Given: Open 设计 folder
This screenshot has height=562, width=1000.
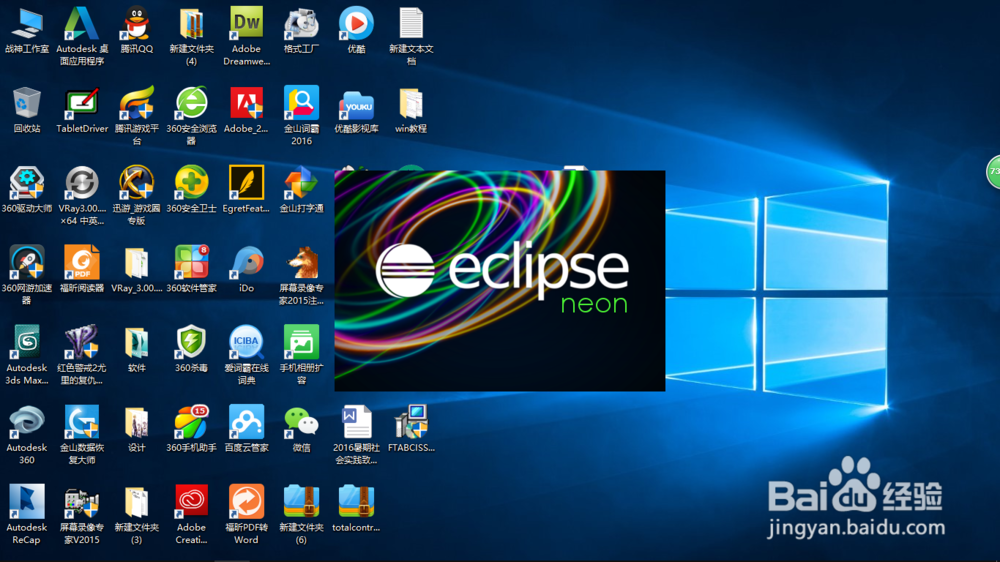Looking at the screenshot, I should coord(136,422).
